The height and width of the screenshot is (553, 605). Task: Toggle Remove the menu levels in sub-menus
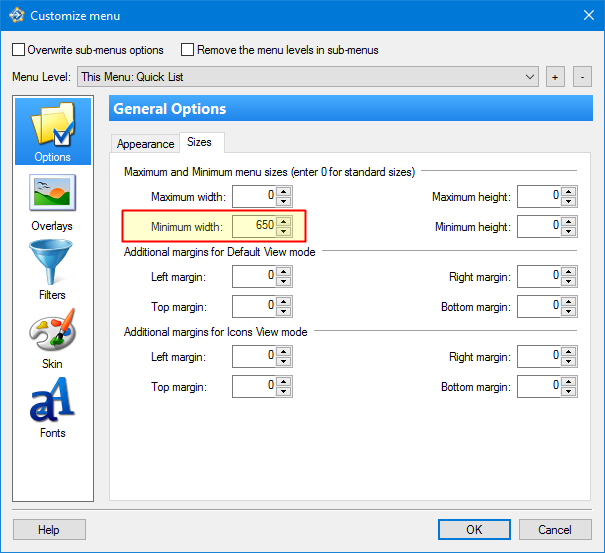[187, 50]
